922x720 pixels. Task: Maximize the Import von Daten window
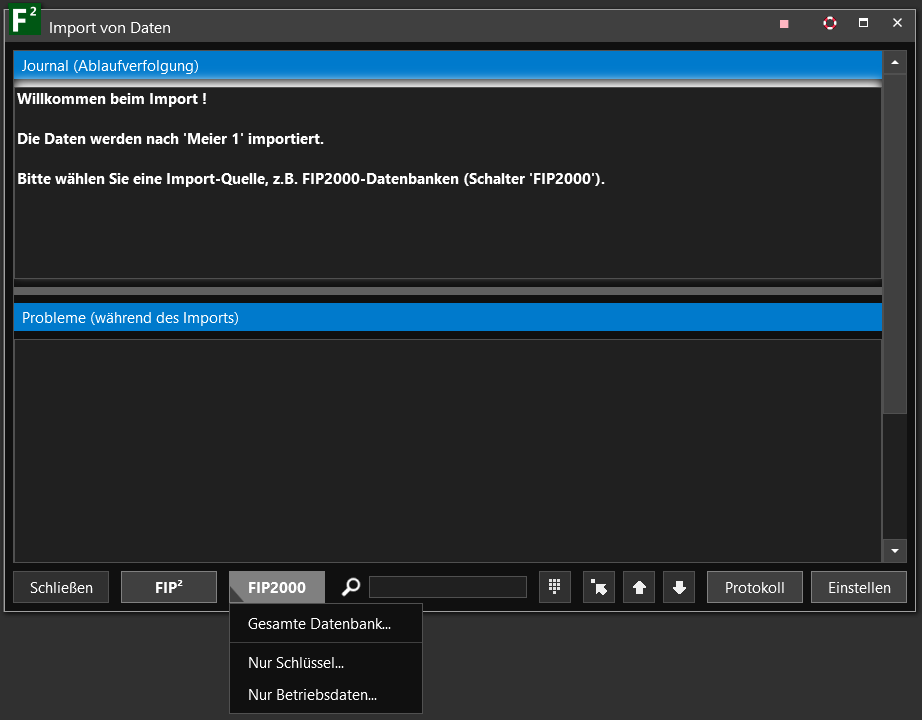tap(863, 23)
